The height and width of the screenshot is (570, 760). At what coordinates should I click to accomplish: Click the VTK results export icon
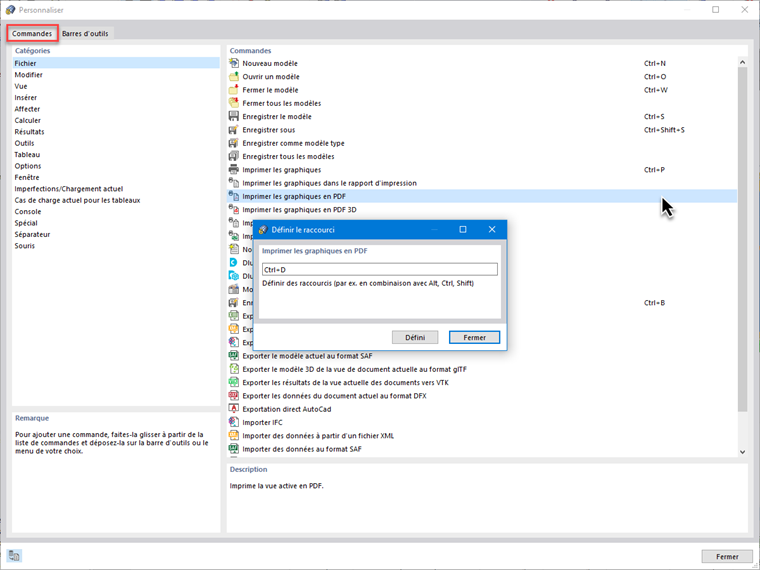[x=234, y=382]
